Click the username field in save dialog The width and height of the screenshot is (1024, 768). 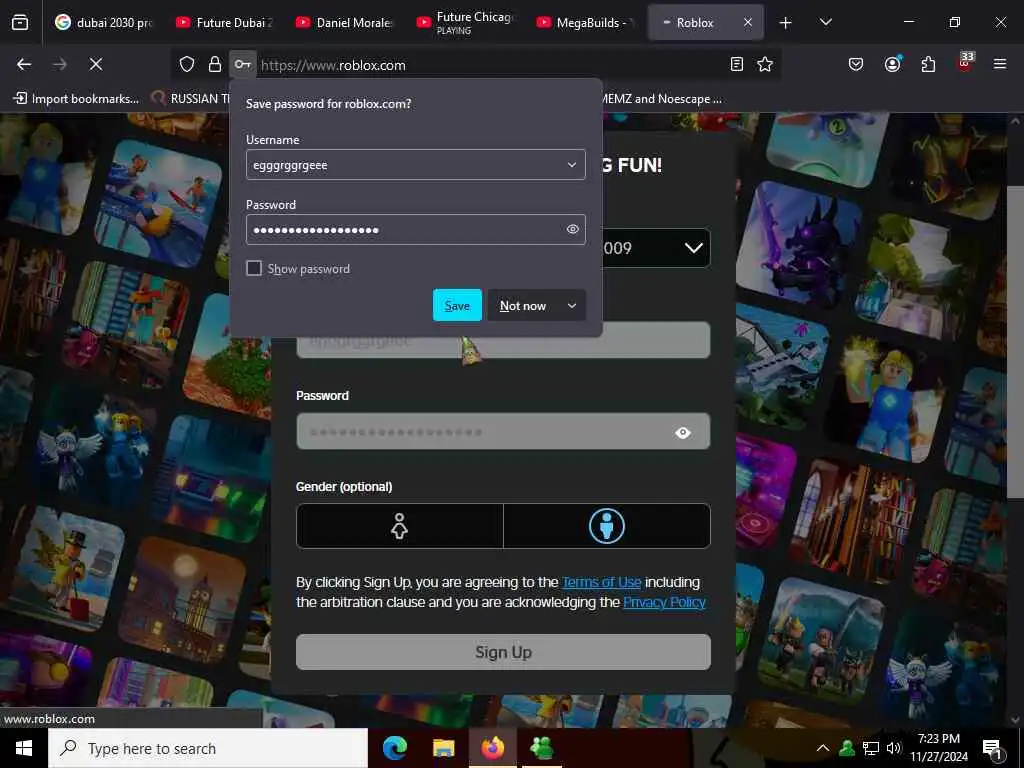pos(415,165)
